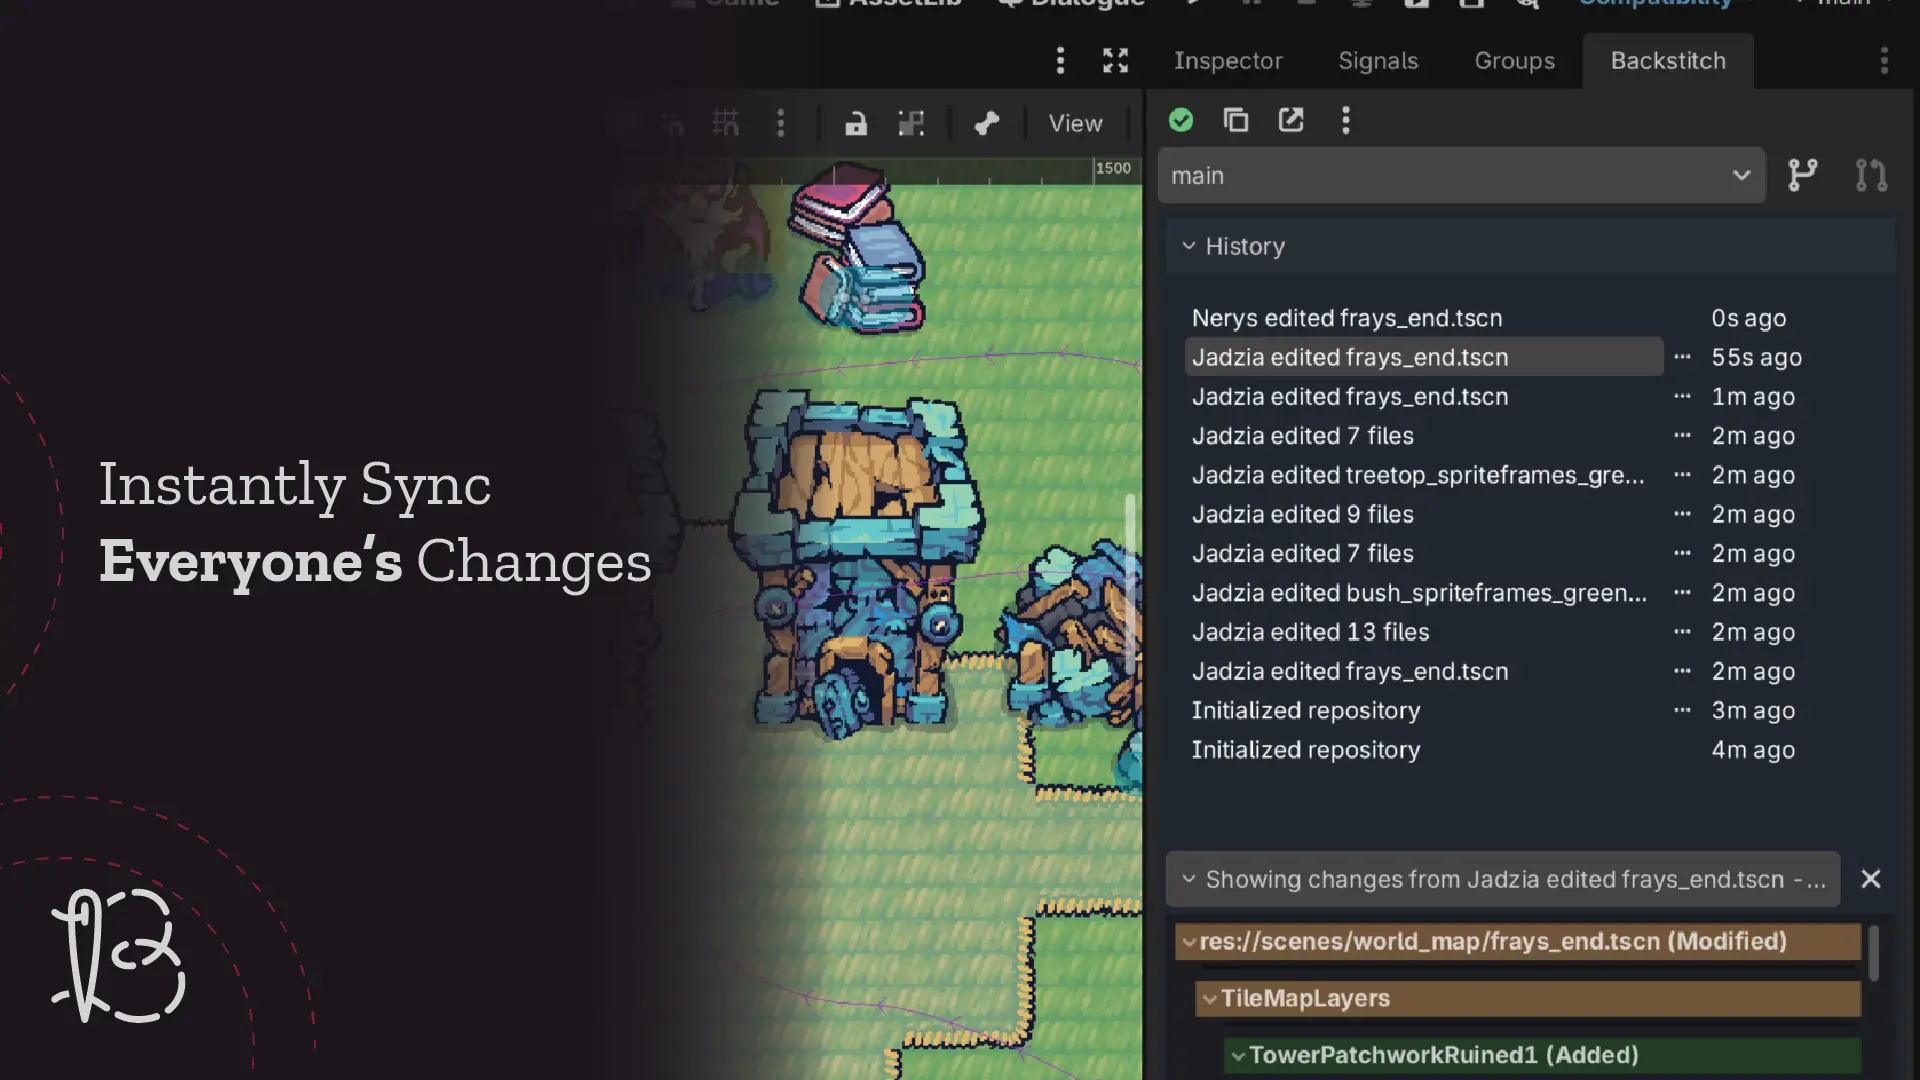The height and width of the screenshot is (1080, 1920).
Task: Click the diff panel vertical scrollbar
Action: coord(1874,953)
